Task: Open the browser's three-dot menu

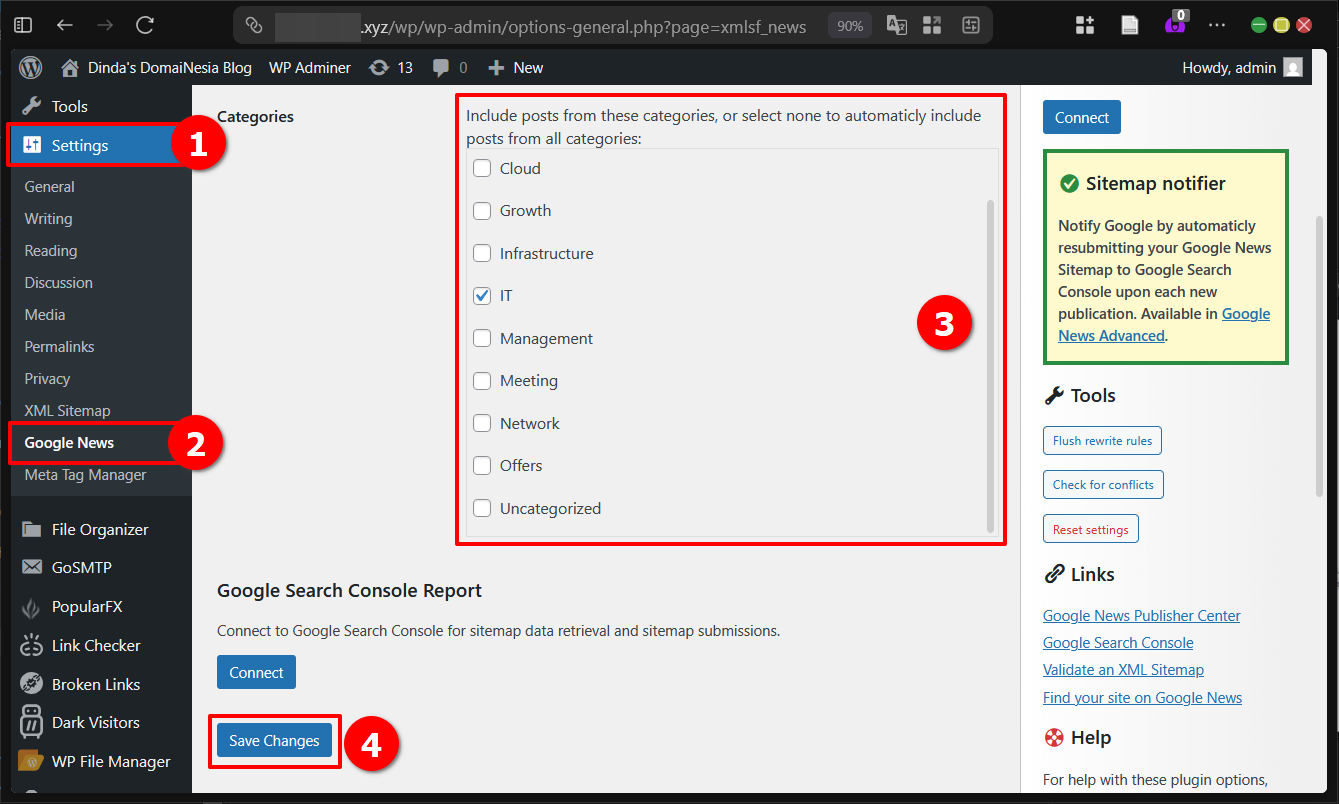Action: pos(1217,25)
